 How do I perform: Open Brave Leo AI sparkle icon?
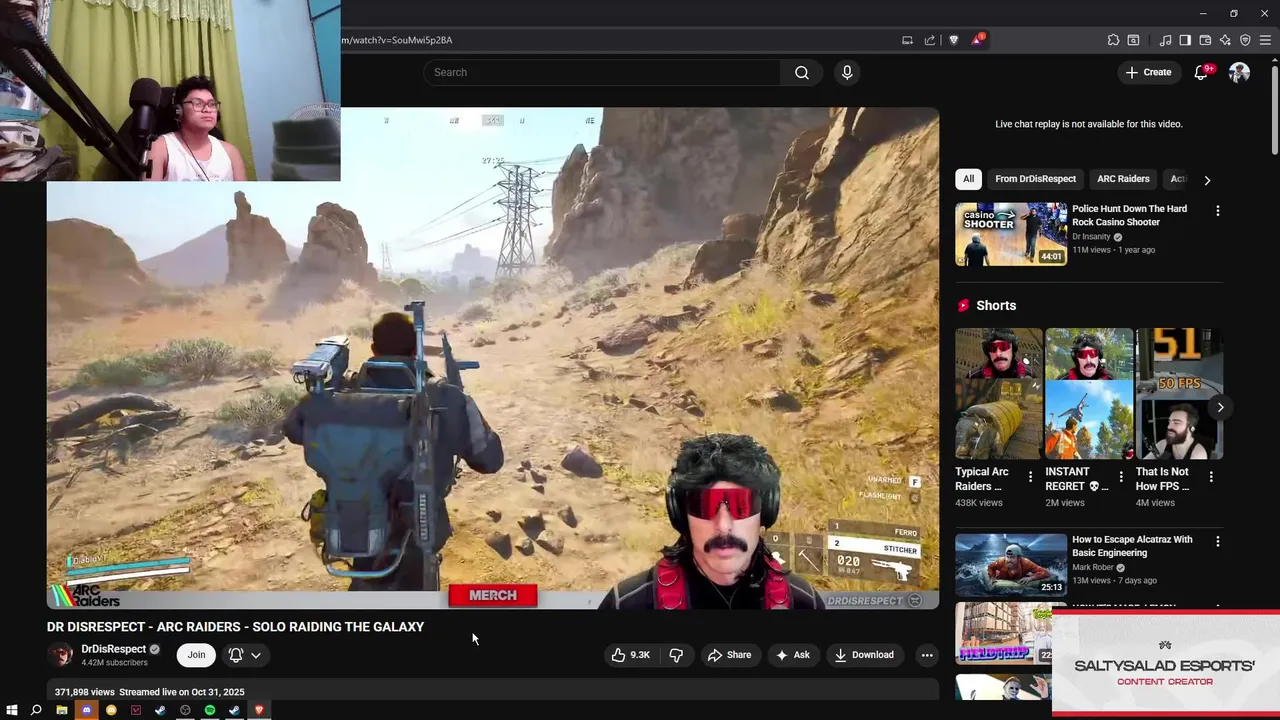point(1225,40)
